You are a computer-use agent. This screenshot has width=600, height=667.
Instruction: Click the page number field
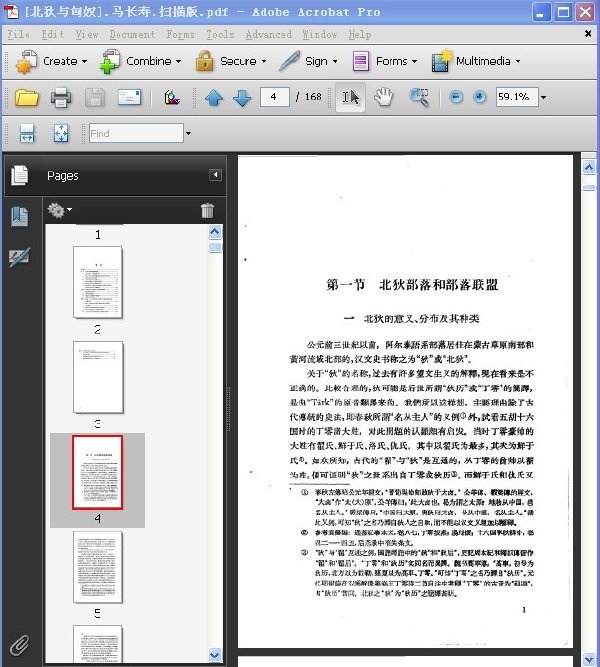tap(274, 97)
